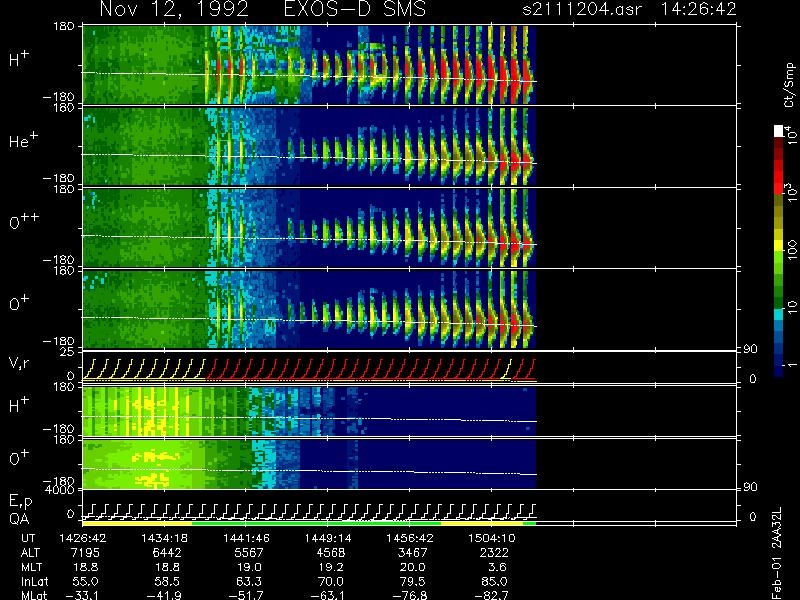Image resolution: width=800 pixels, height=600 pixels.
Task: Click UT value '1426:42'
Action: 83,538
